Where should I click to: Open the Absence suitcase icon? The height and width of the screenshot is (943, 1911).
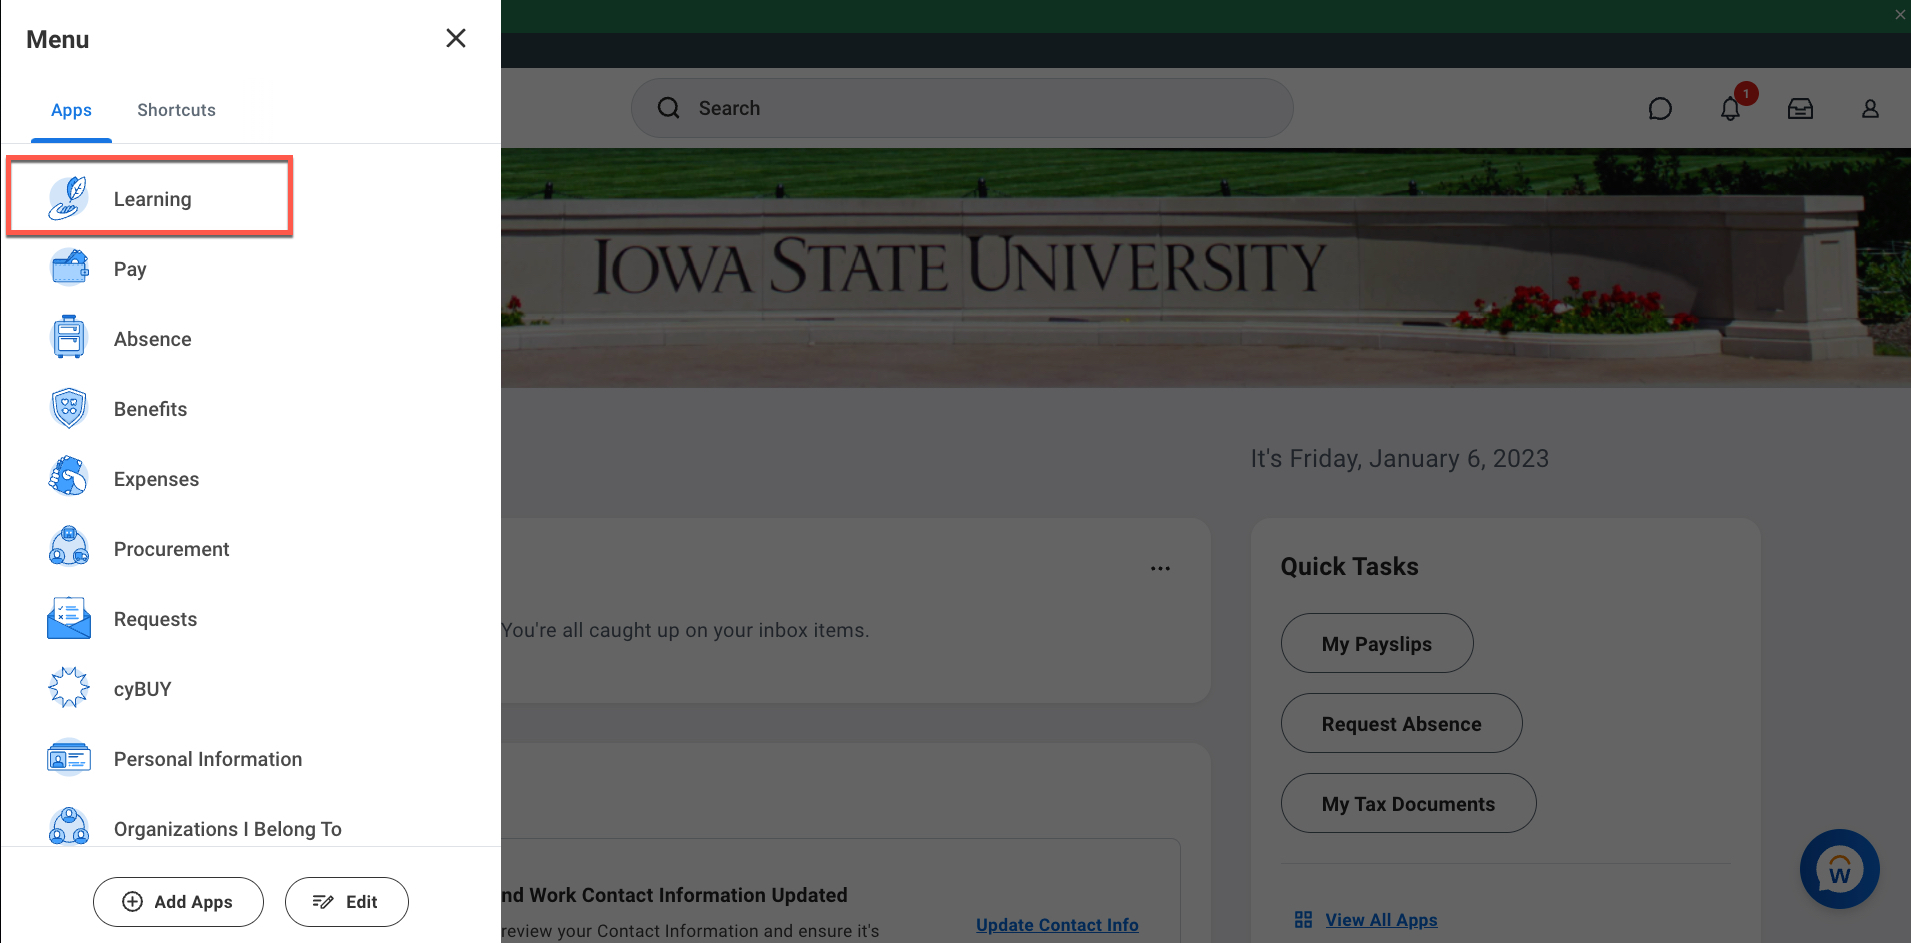point(69,338)
